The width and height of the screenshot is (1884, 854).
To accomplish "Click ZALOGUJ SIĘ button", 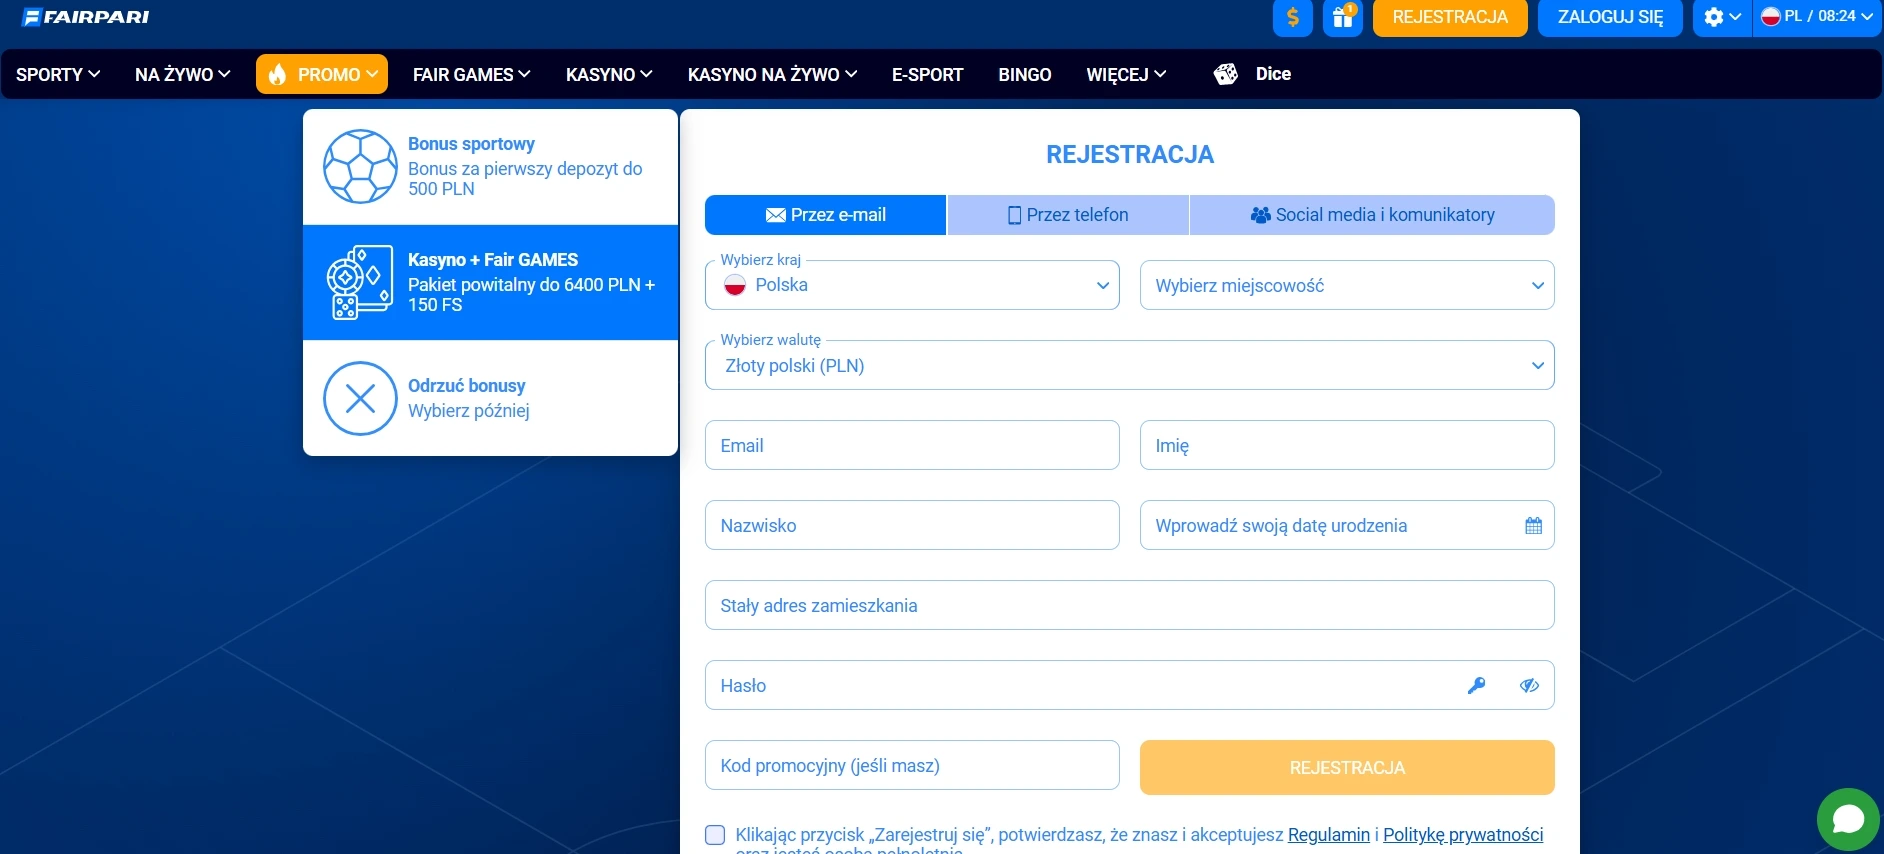I will coord(1610,17).
